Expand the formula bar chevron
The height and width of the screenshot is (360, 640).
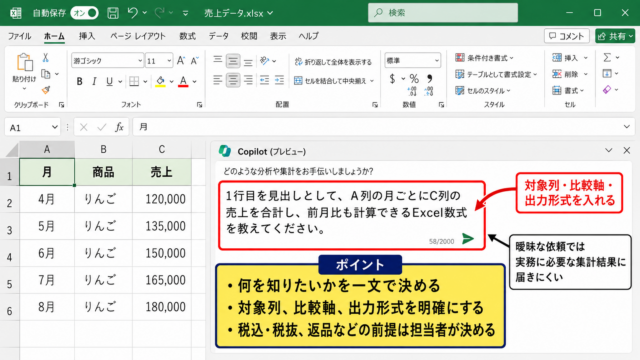click(627, 127)
